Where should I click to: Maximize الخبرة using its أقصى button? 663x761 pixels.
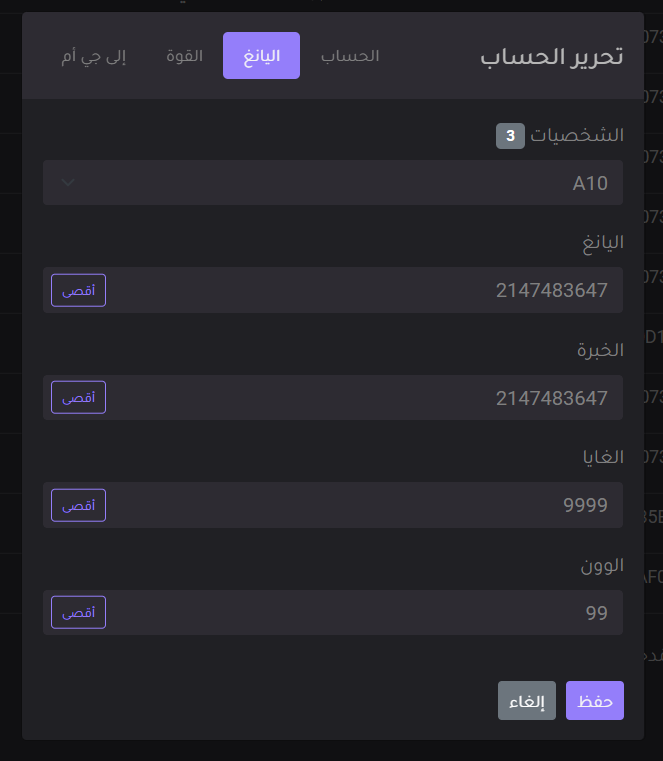[79, 397]
